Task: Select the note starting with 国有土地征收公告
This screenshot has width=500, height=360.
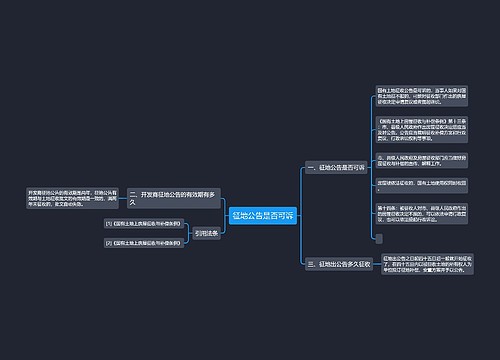Action: pos(422,96)
